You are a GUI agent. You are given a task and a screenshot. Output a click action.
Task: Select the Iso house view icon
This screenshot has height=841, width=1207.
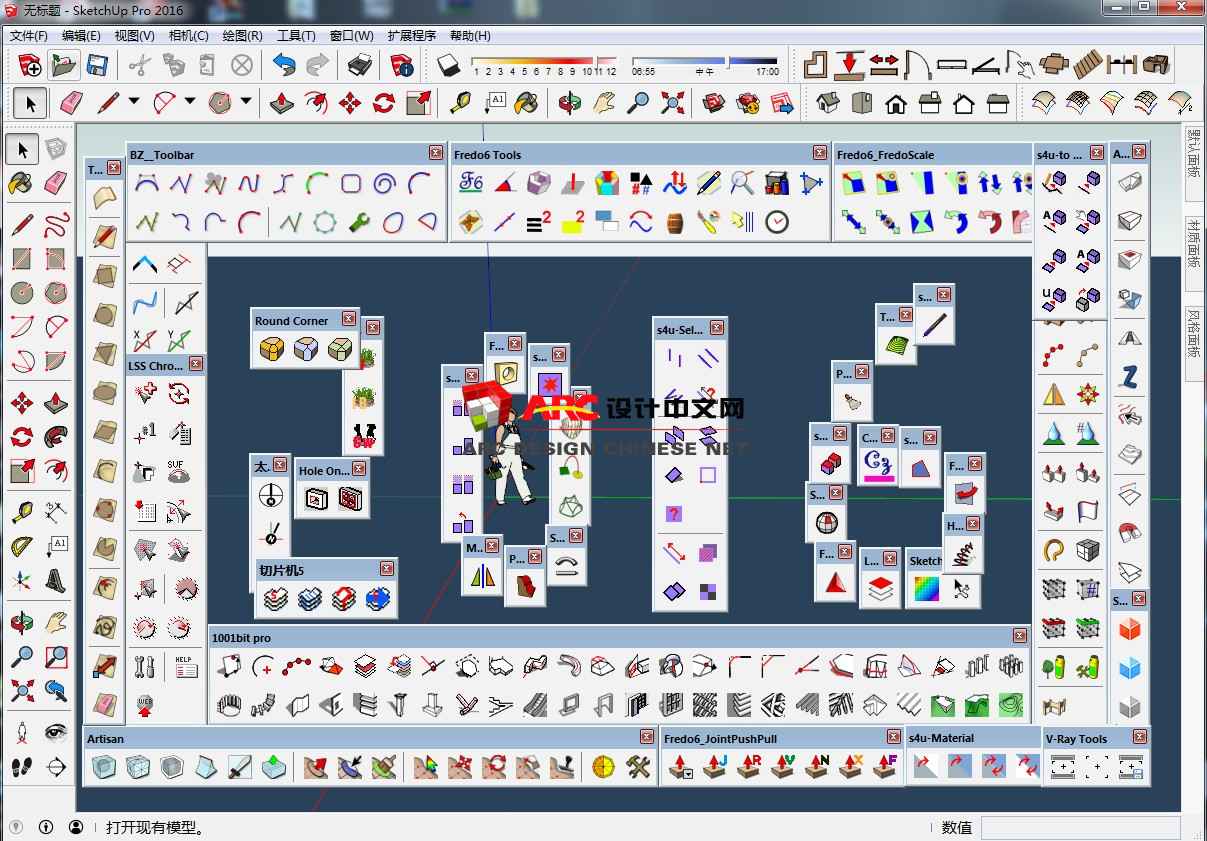(x=828, y=102)
